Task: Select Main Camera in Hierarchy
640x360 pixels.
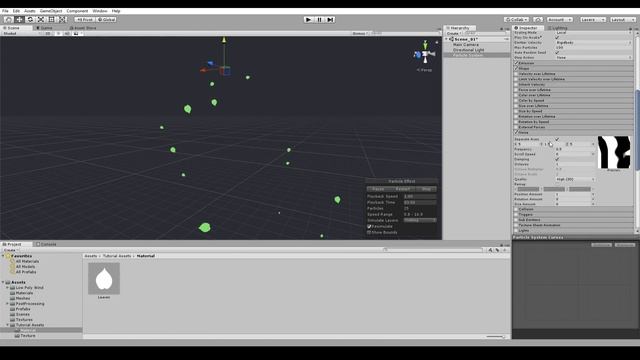Action: (x=466, y=44)
